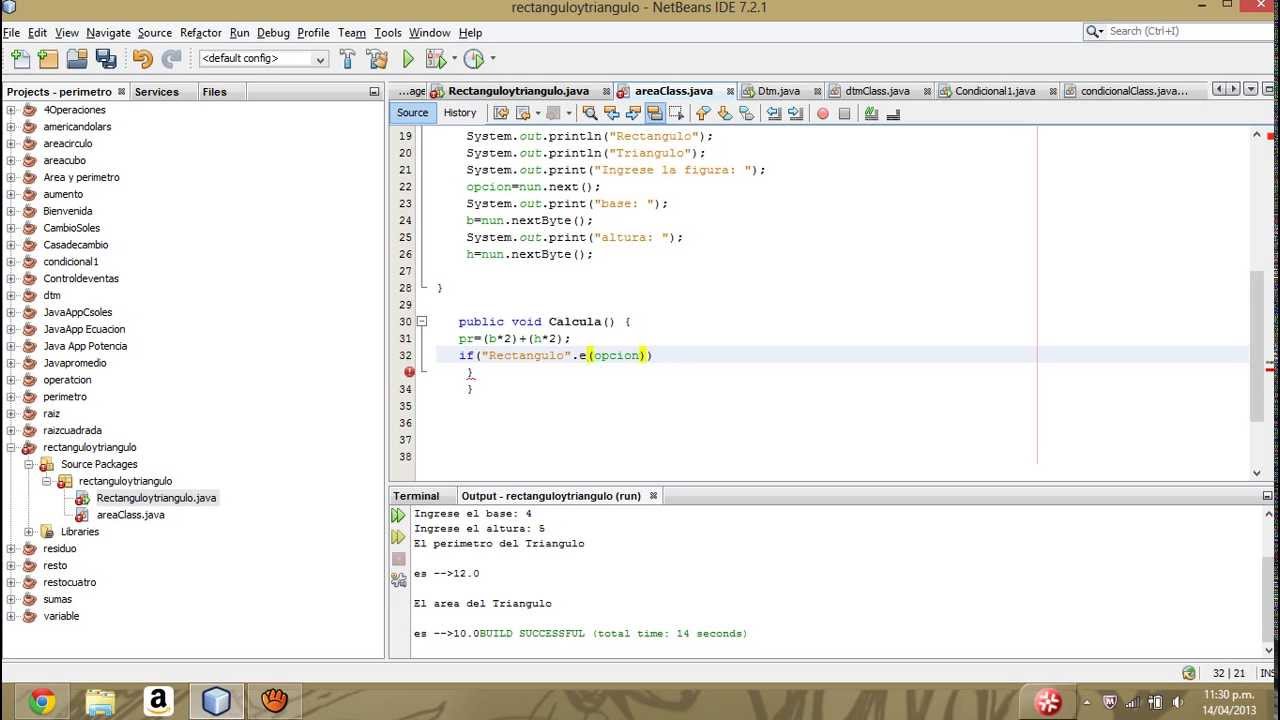Click the New Project toolbar icon
This screenshot has height=720, width=1280.
47,59
